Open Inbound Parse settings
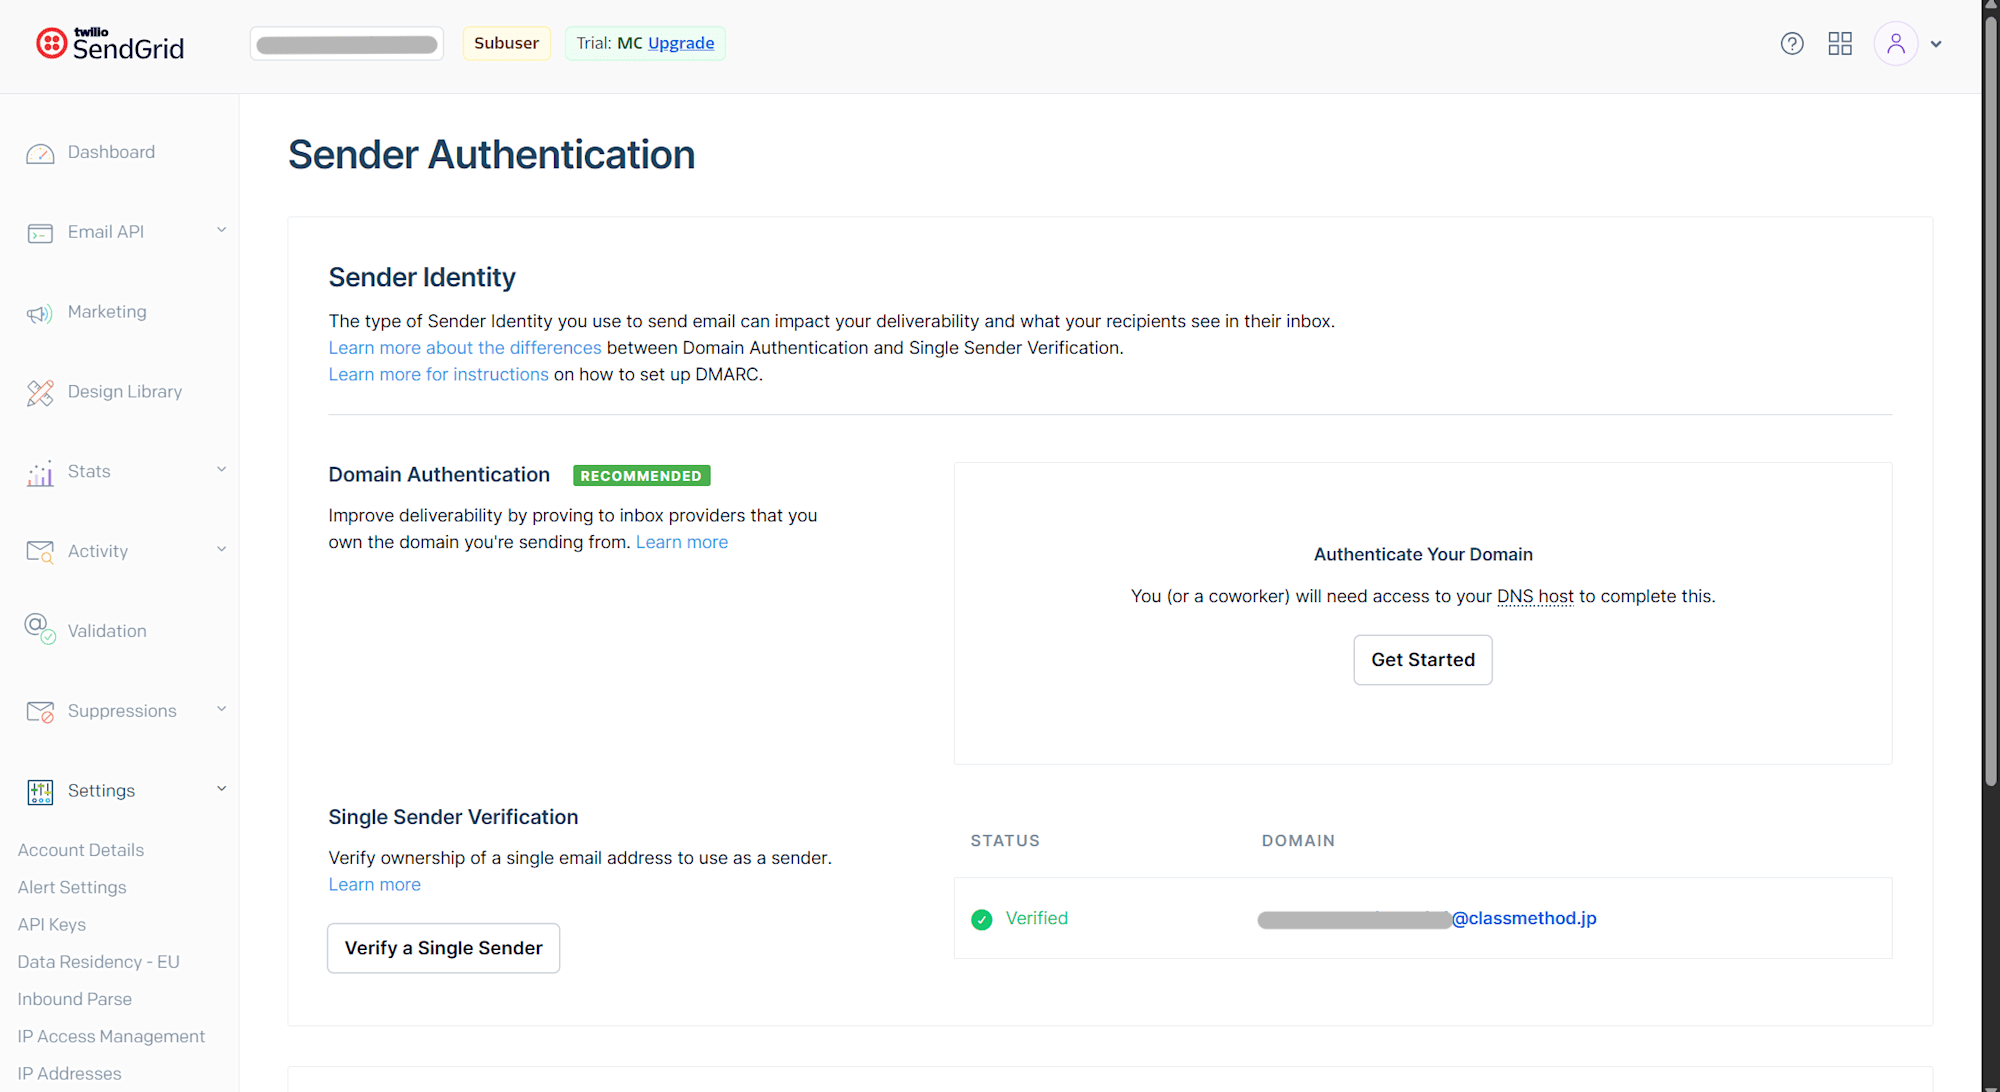The image size is (2000, 1092). pyautogui.click(x=74, y=999)
